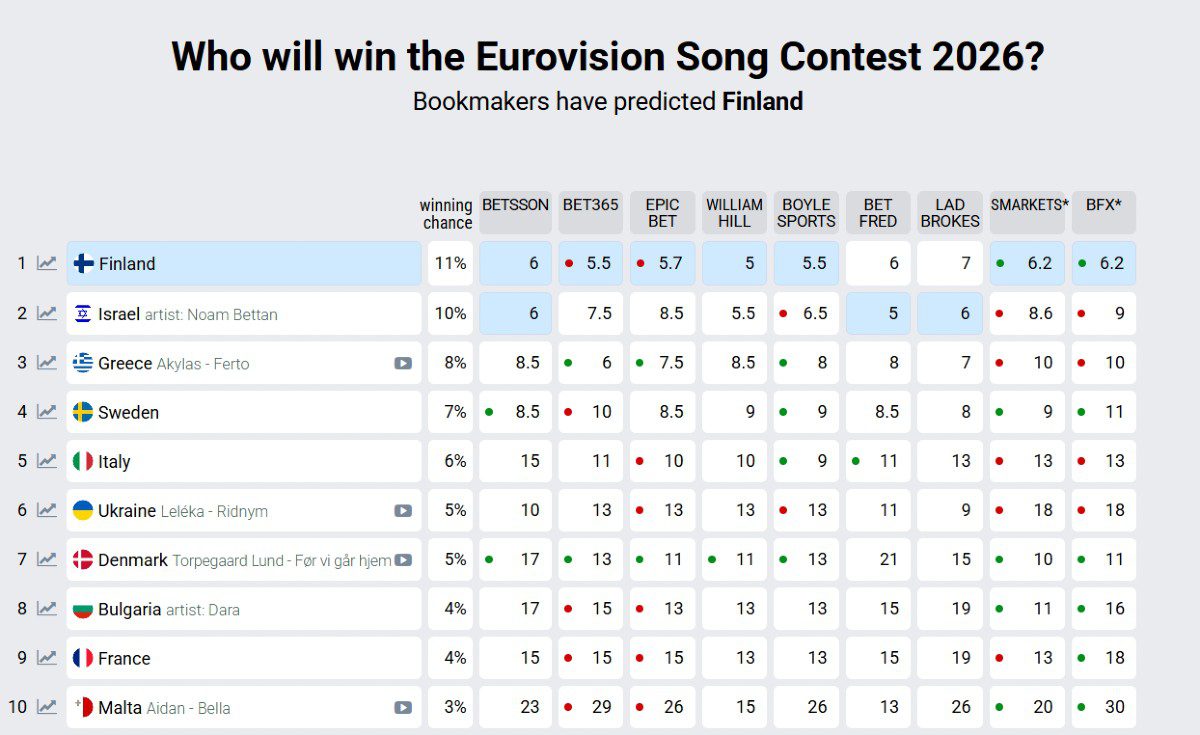
Task: Play Denmark's video Før vi går hjem
Action: [x=404, y=559]
